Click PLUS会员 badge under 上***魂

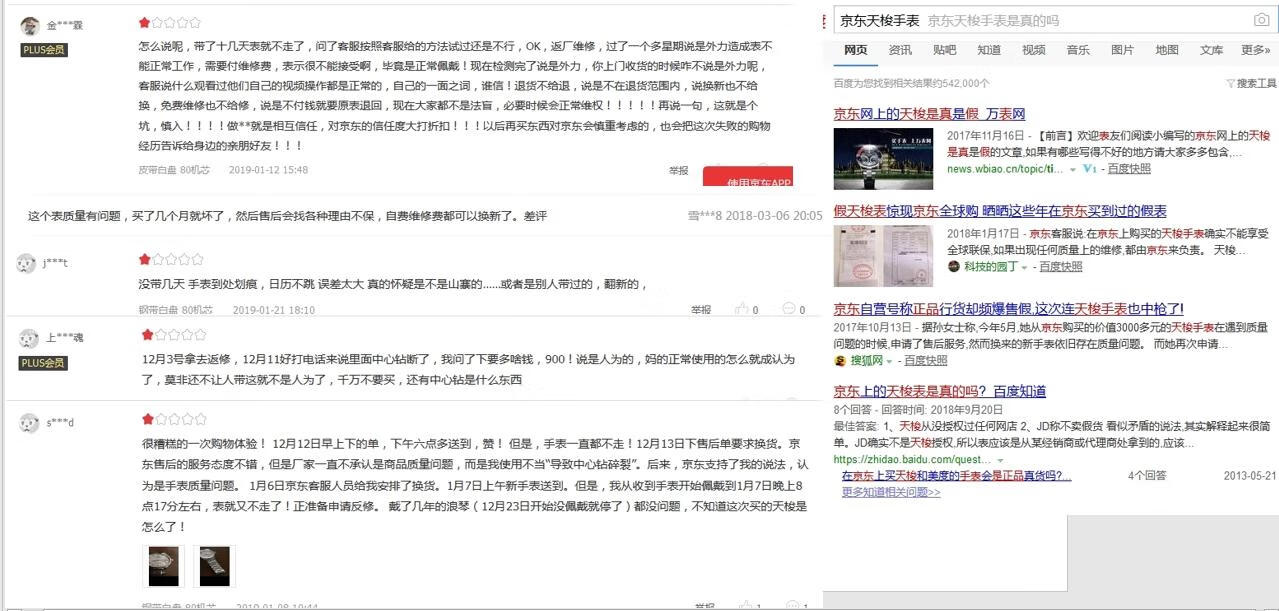[44, 363]
